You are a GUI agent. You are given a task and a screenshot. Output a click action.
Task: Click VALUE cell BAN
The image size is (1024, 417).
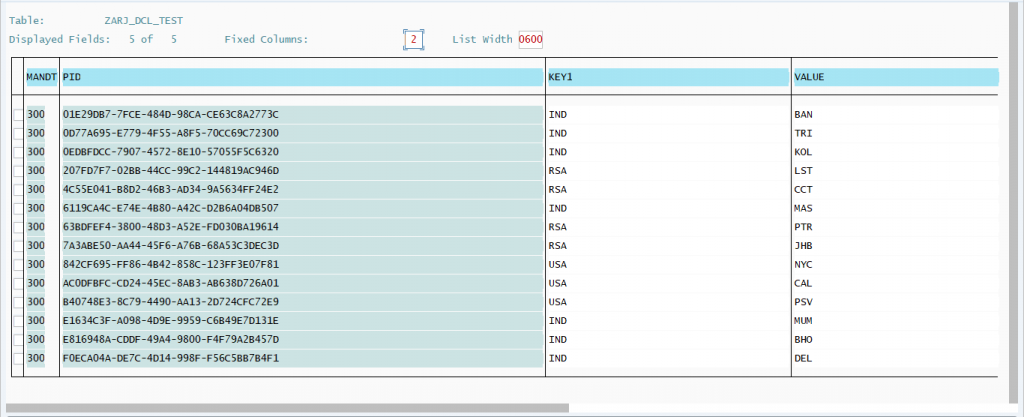(895, 115)
